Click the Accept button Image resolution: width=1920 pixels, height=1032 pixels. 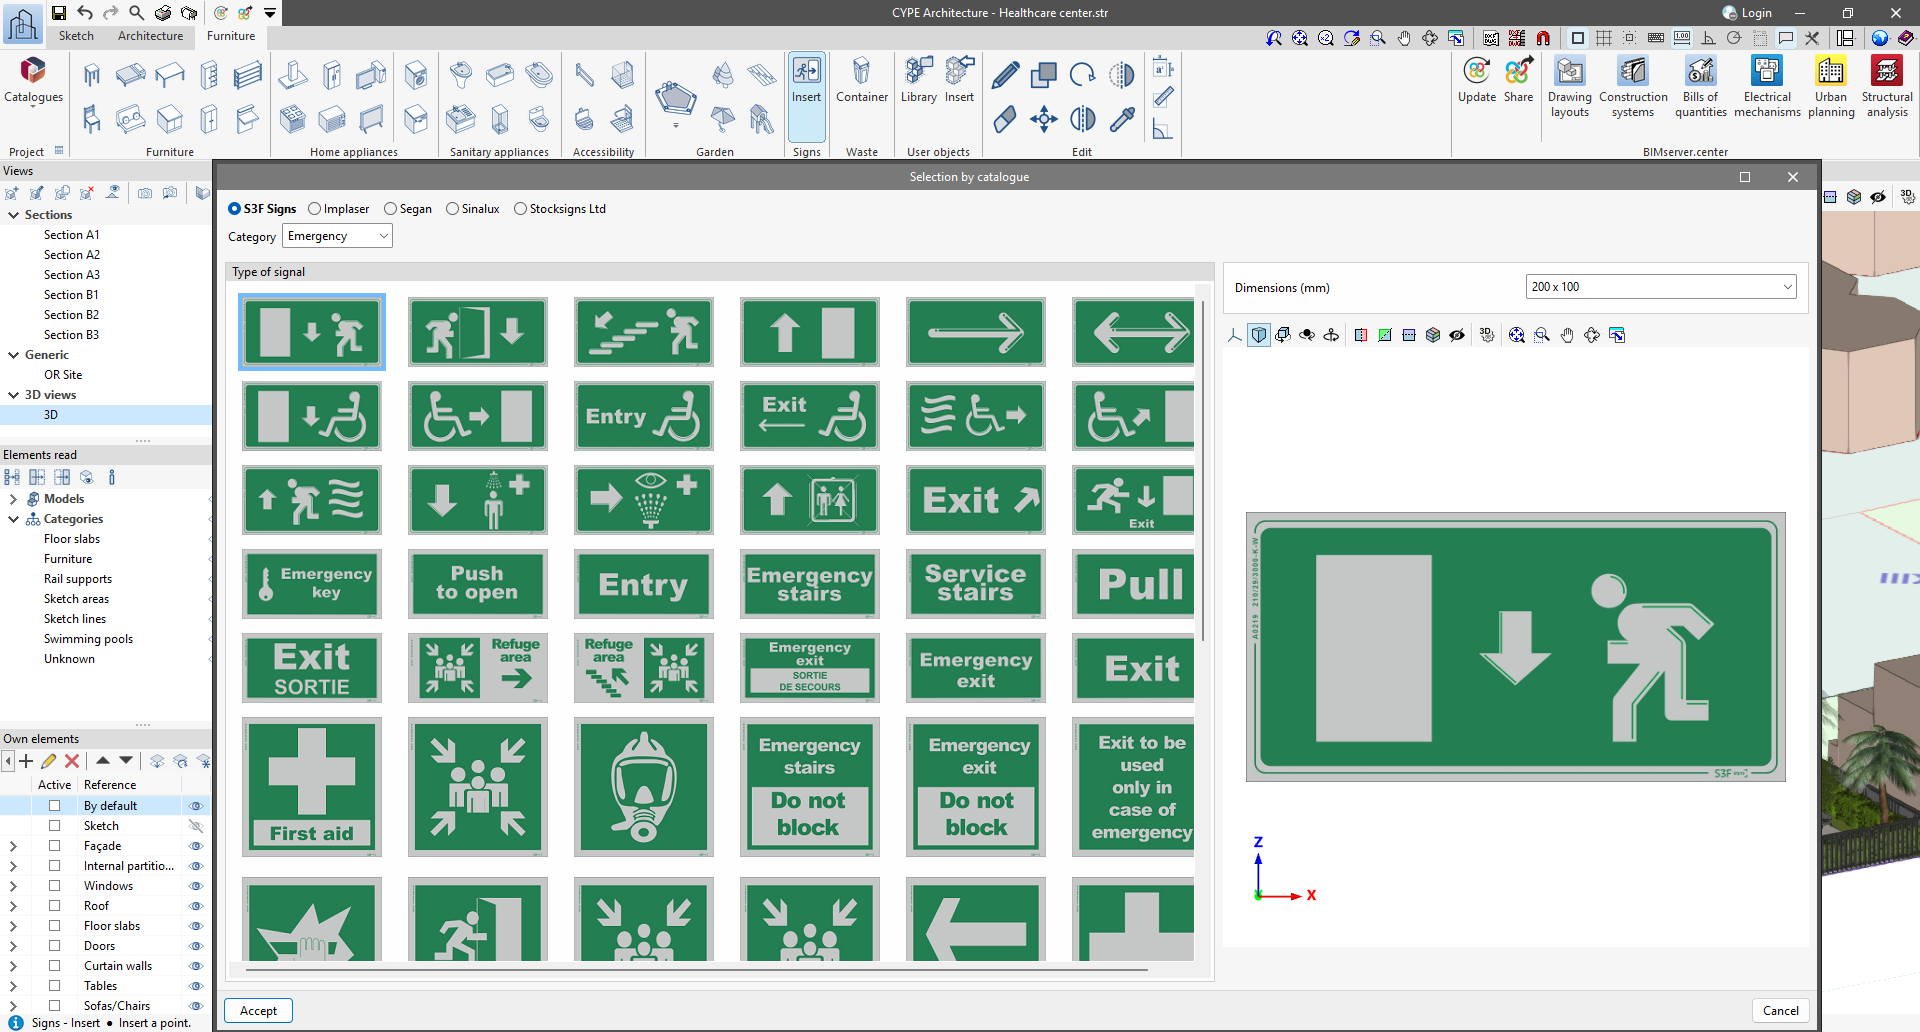[258, 1011]
